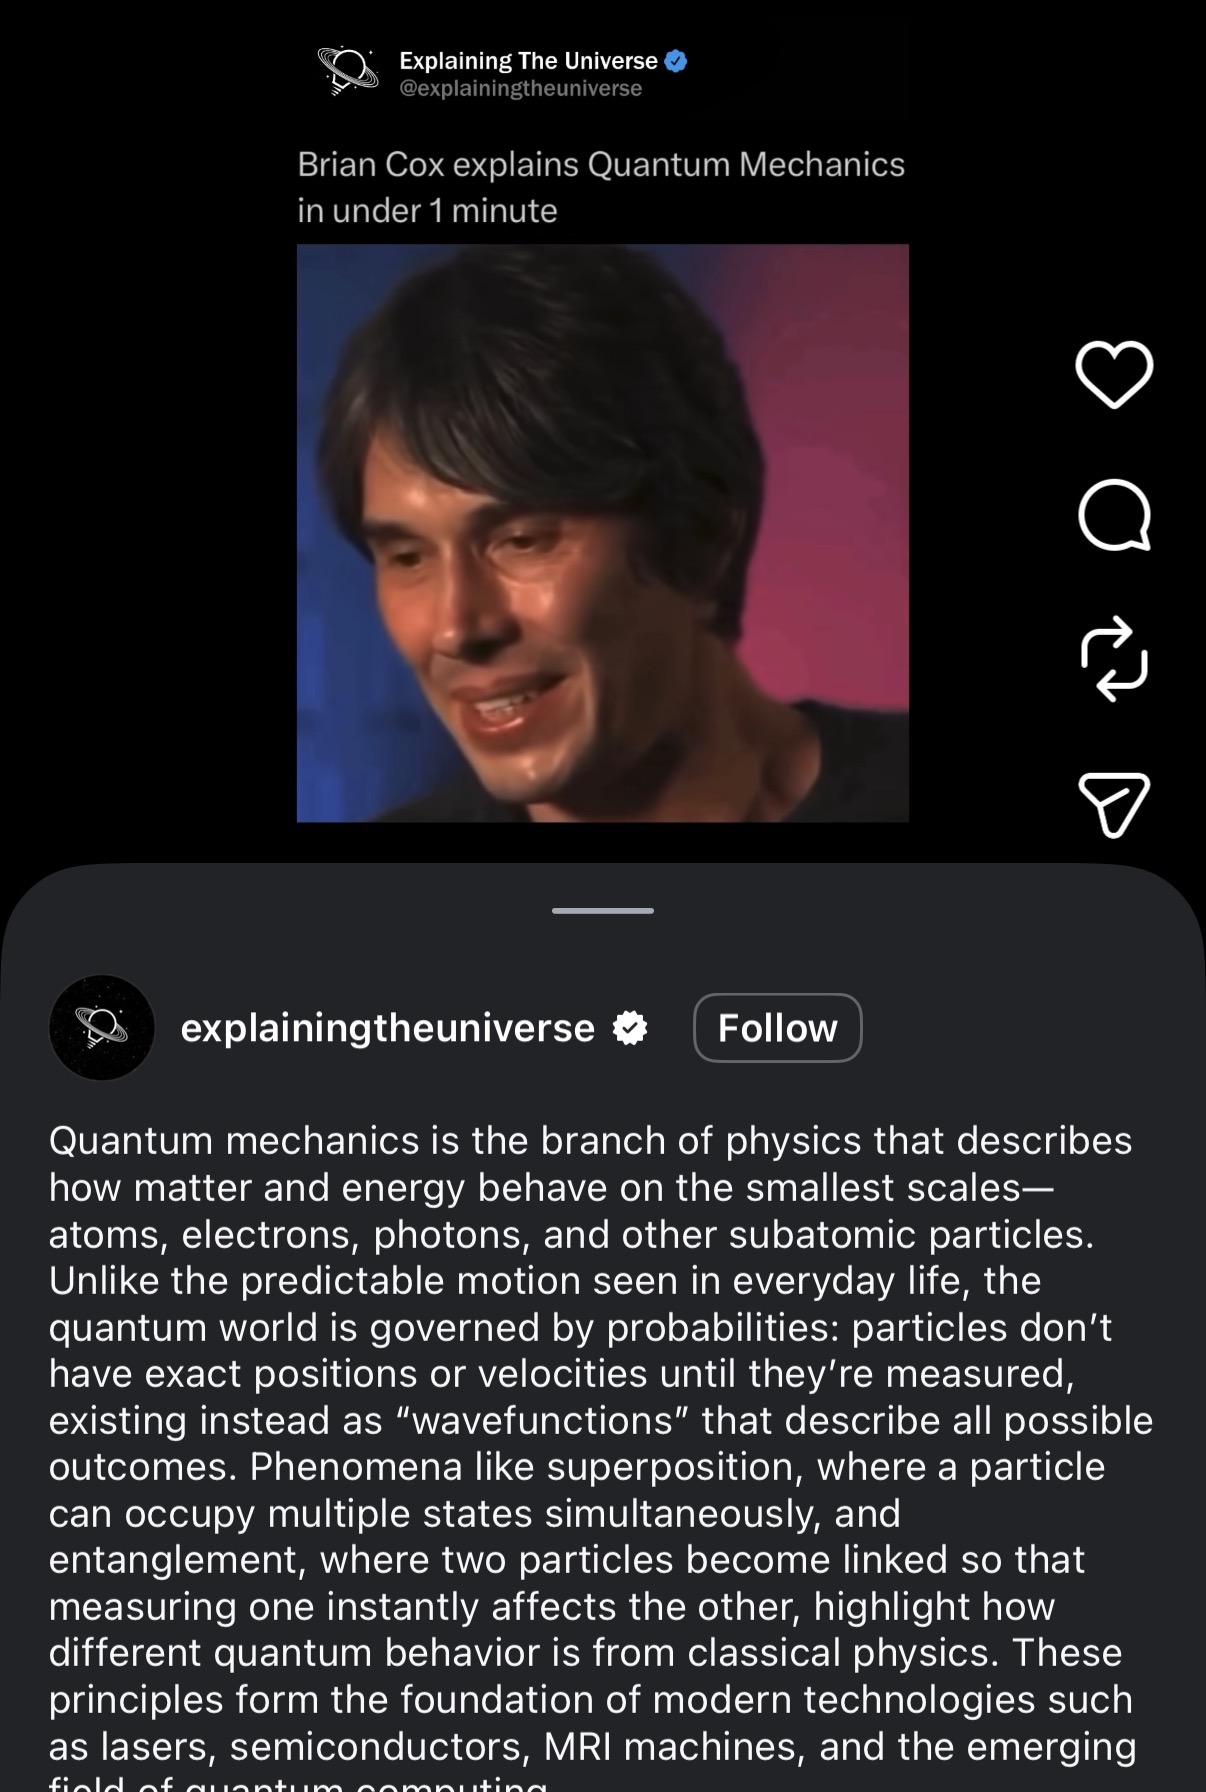Click the caption sheet's drag handle bar
Screen dimensions: 1206x1792
pyautogui.click(x=602, y=911)
